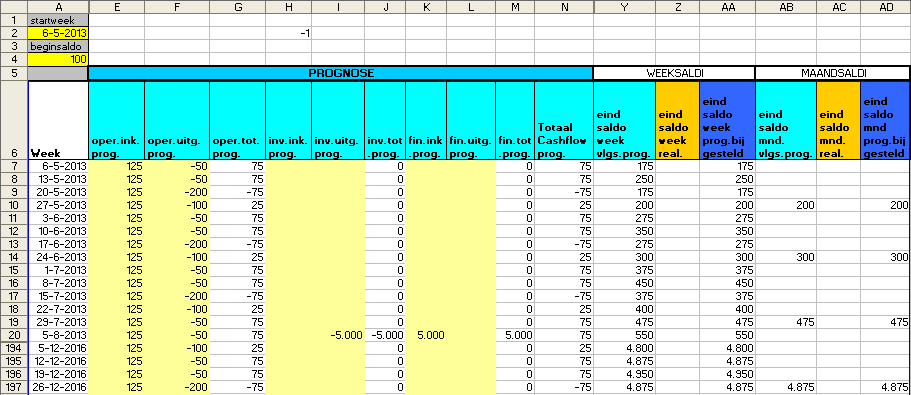Select the Week heading cell
Image resolution: width=911 pixels, height=395 pixels.
tap(58, 121)
